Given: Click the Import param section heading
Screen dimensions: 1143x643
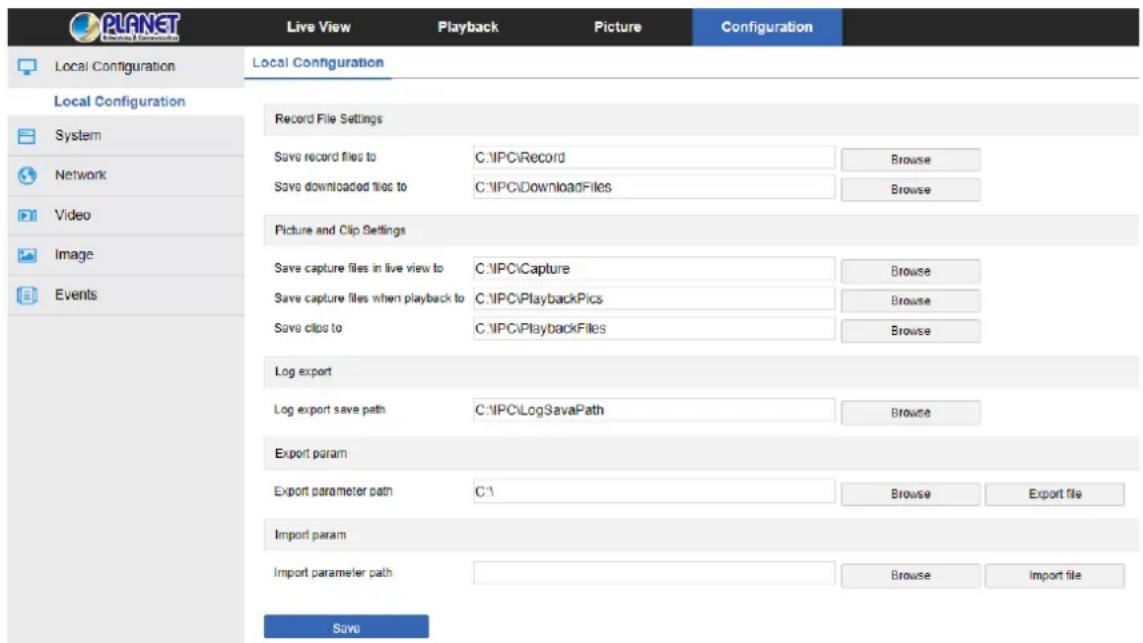Looking at the screenshot, I should (x=311, y=535).
